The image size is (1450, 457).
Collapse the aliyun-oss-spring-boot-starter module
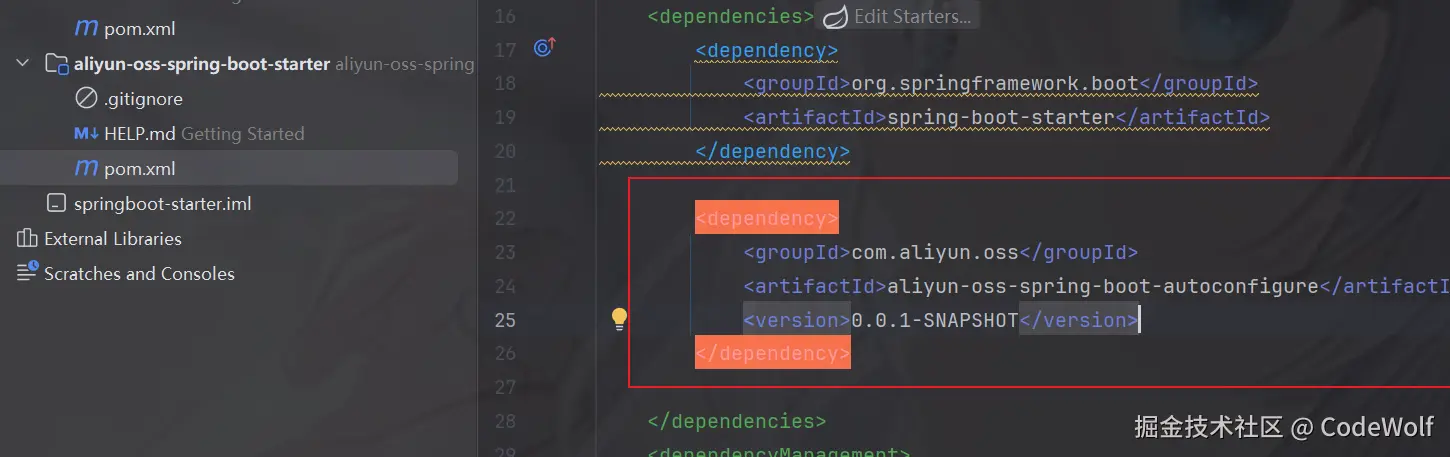click(23, 64)
